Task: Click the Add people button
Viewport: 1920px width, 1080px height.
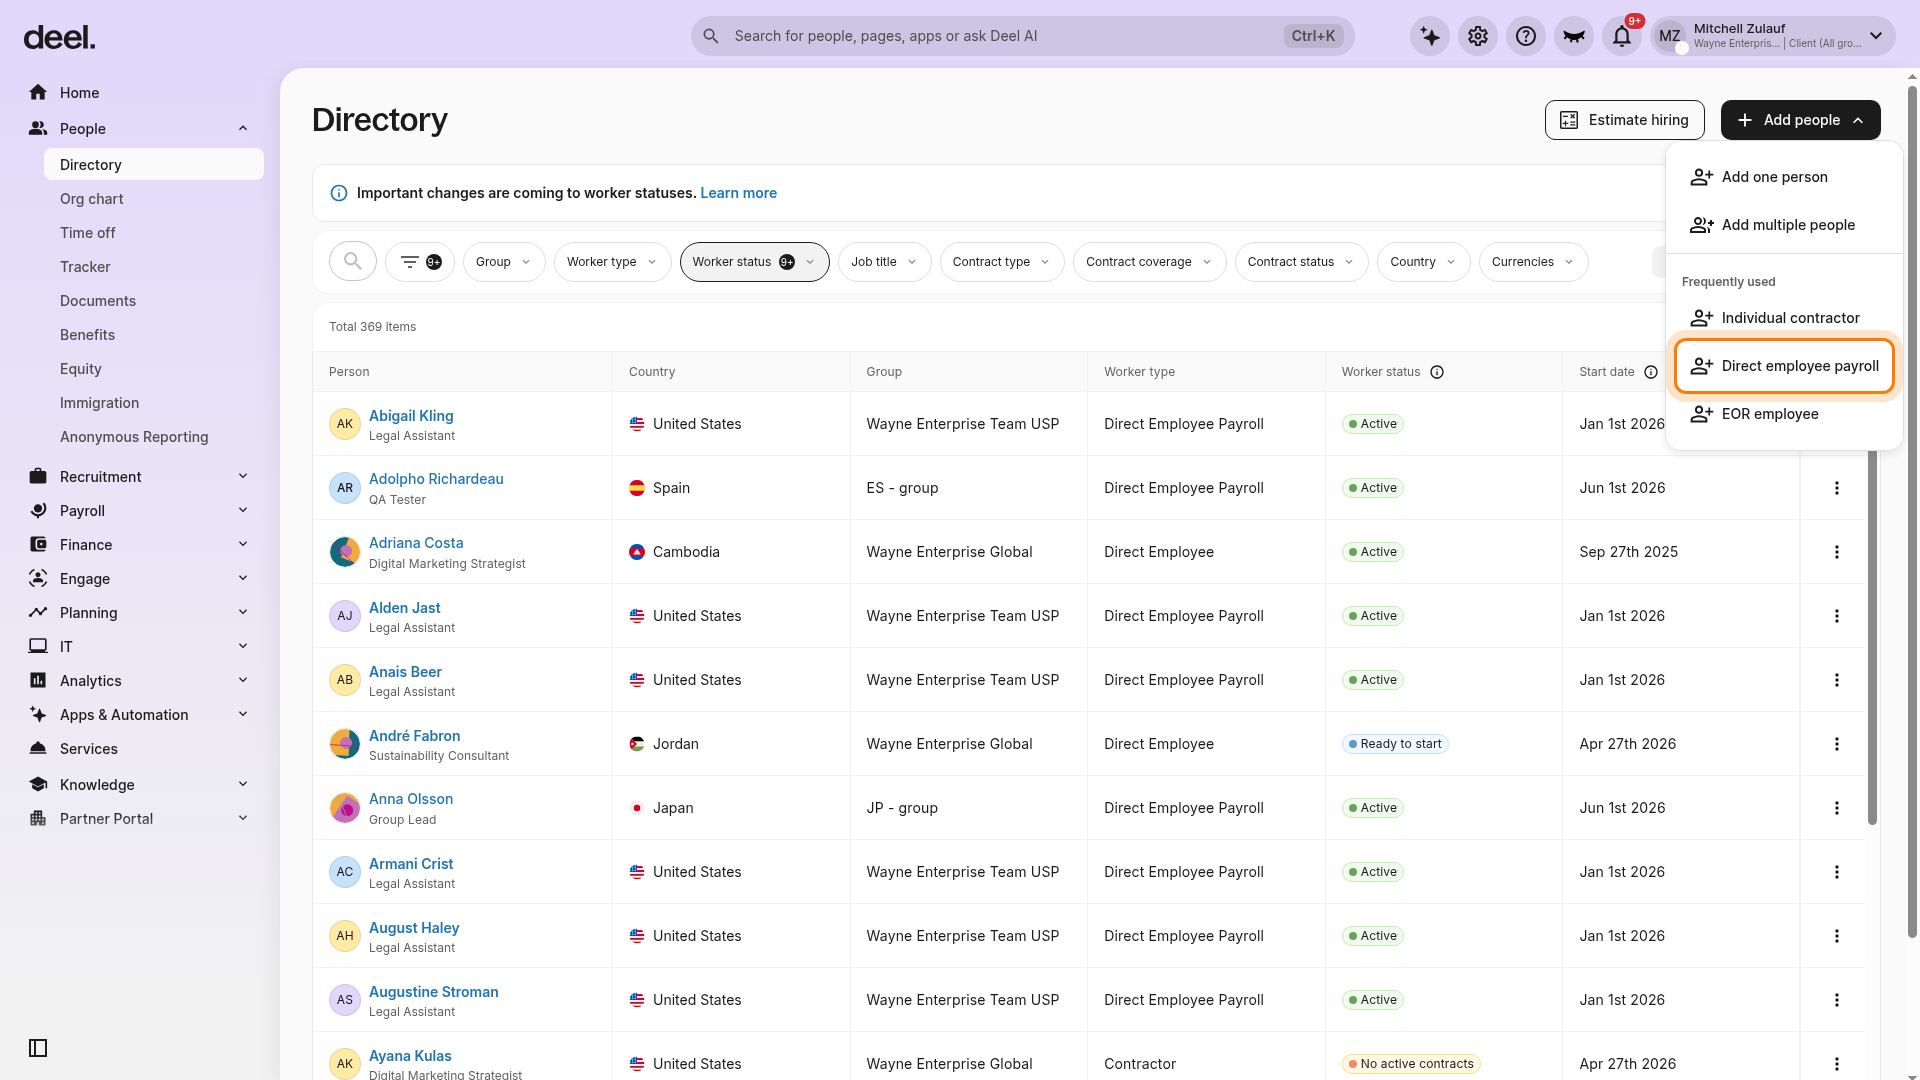Action: pyautogui.click(x=1800, y=120)
